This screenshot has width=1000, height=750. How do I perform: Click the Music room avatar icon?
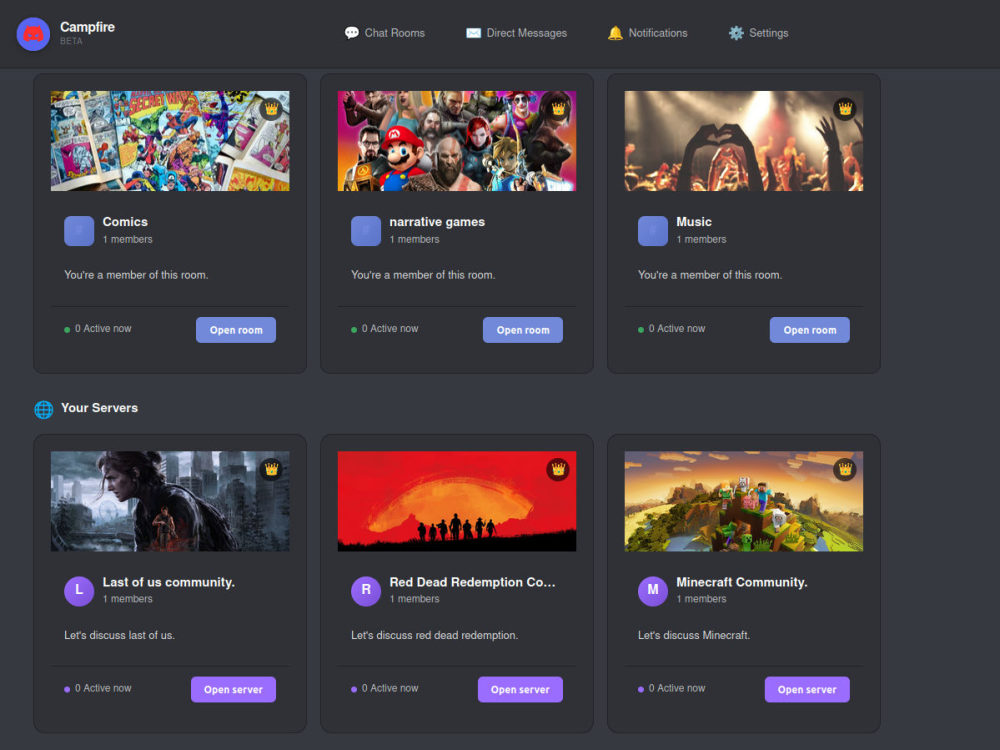653,231
